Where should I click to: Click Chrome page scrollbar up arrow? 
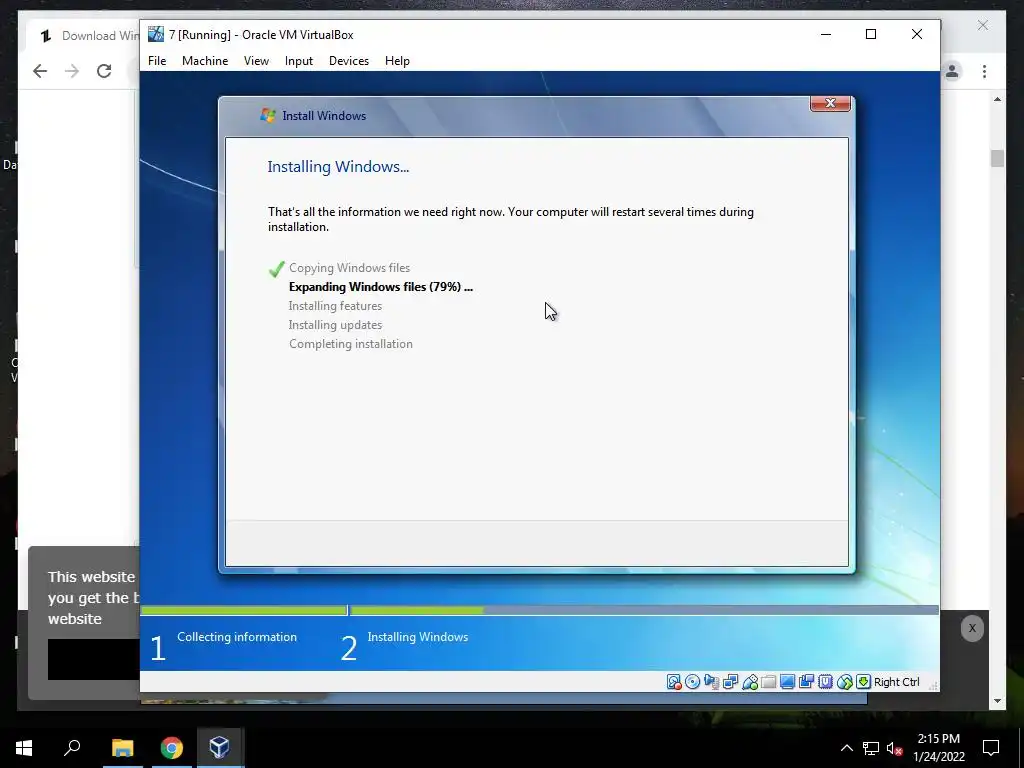tap(997, 99)
